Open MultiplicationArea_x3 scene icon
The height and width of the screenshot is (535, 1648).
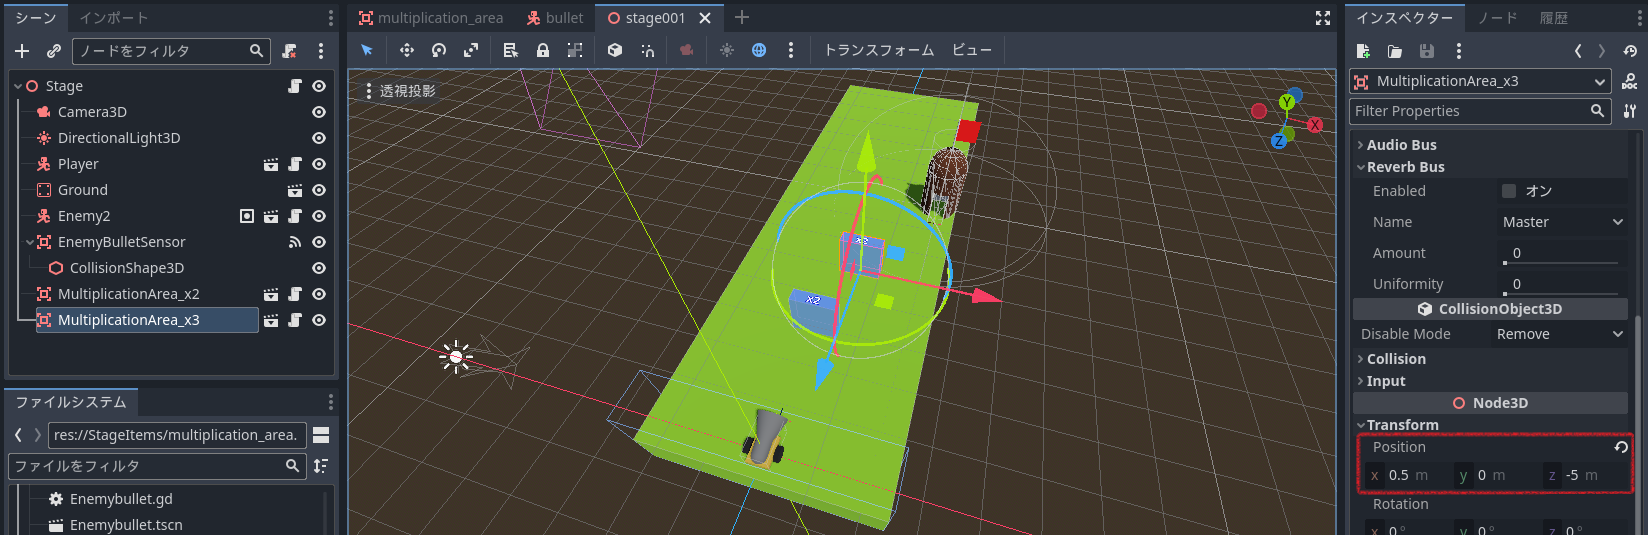[x=271, y=320]
